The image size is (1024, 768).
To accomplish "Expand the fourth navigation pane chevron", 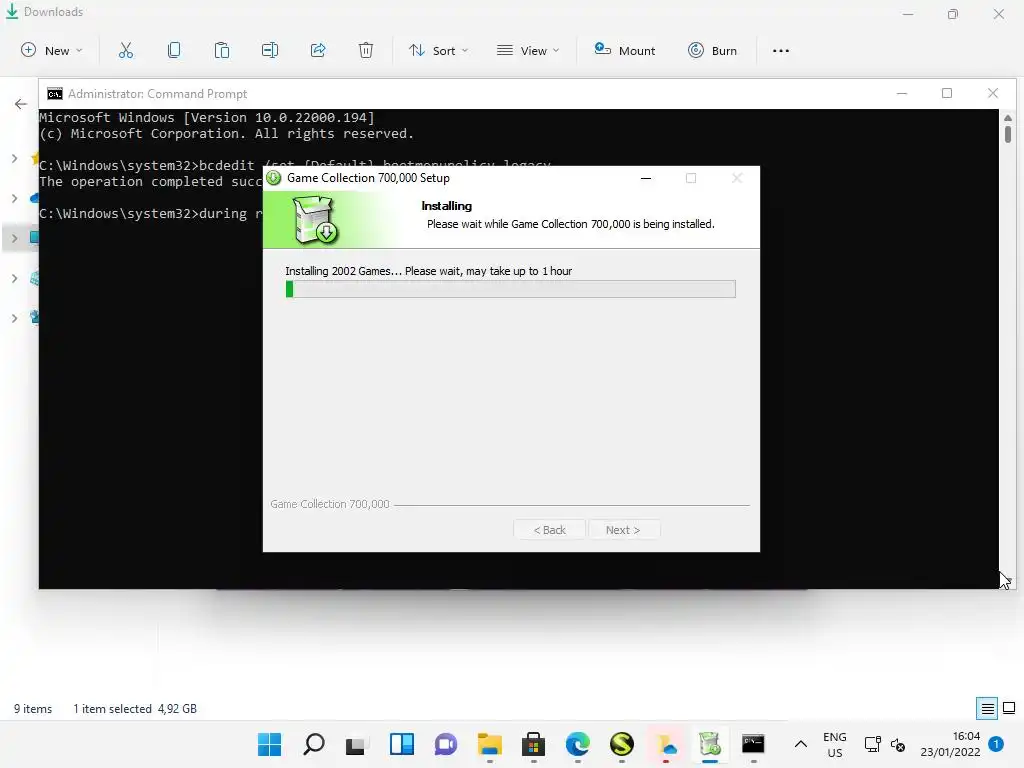I will coord(14,278).
